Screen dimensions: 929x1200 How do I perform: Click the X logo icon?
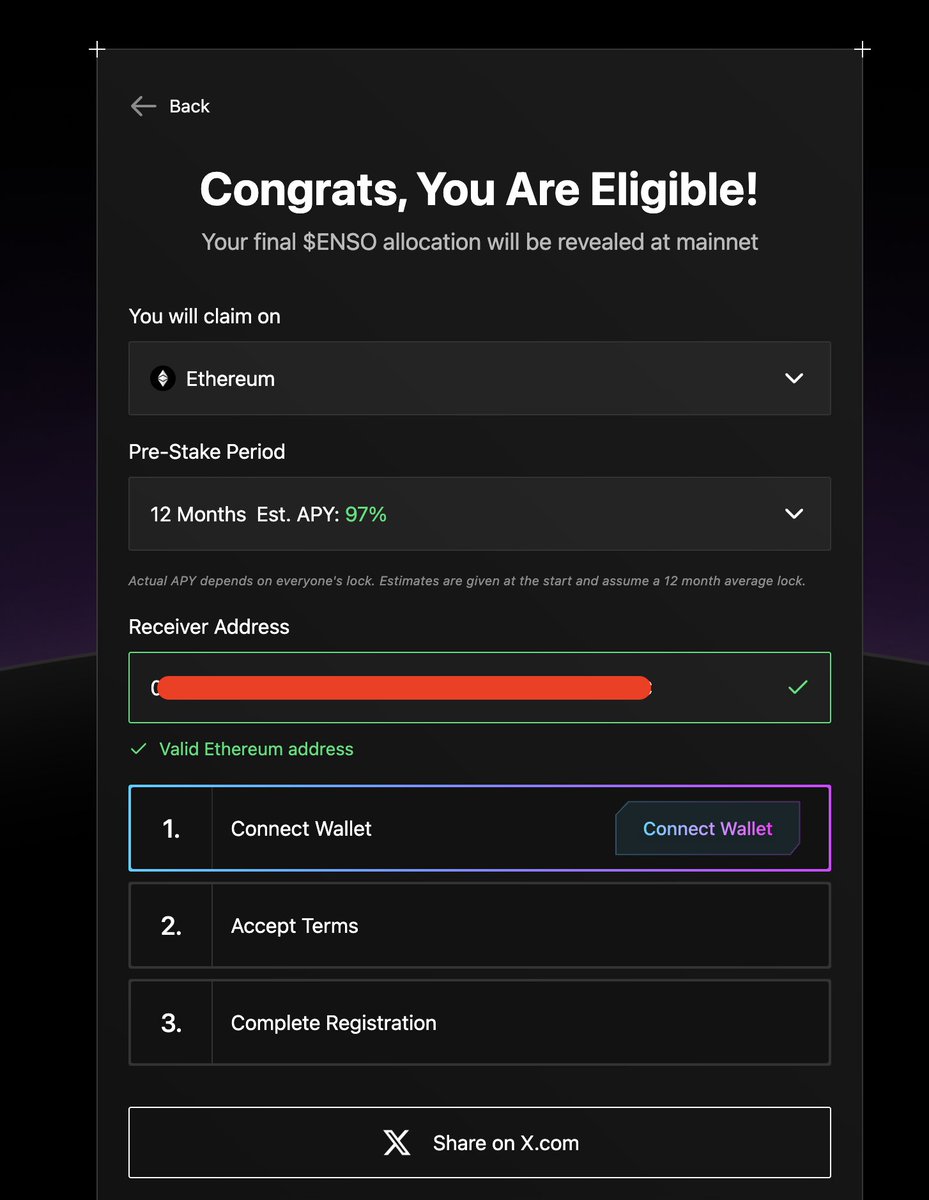(x=397, y=1143)
